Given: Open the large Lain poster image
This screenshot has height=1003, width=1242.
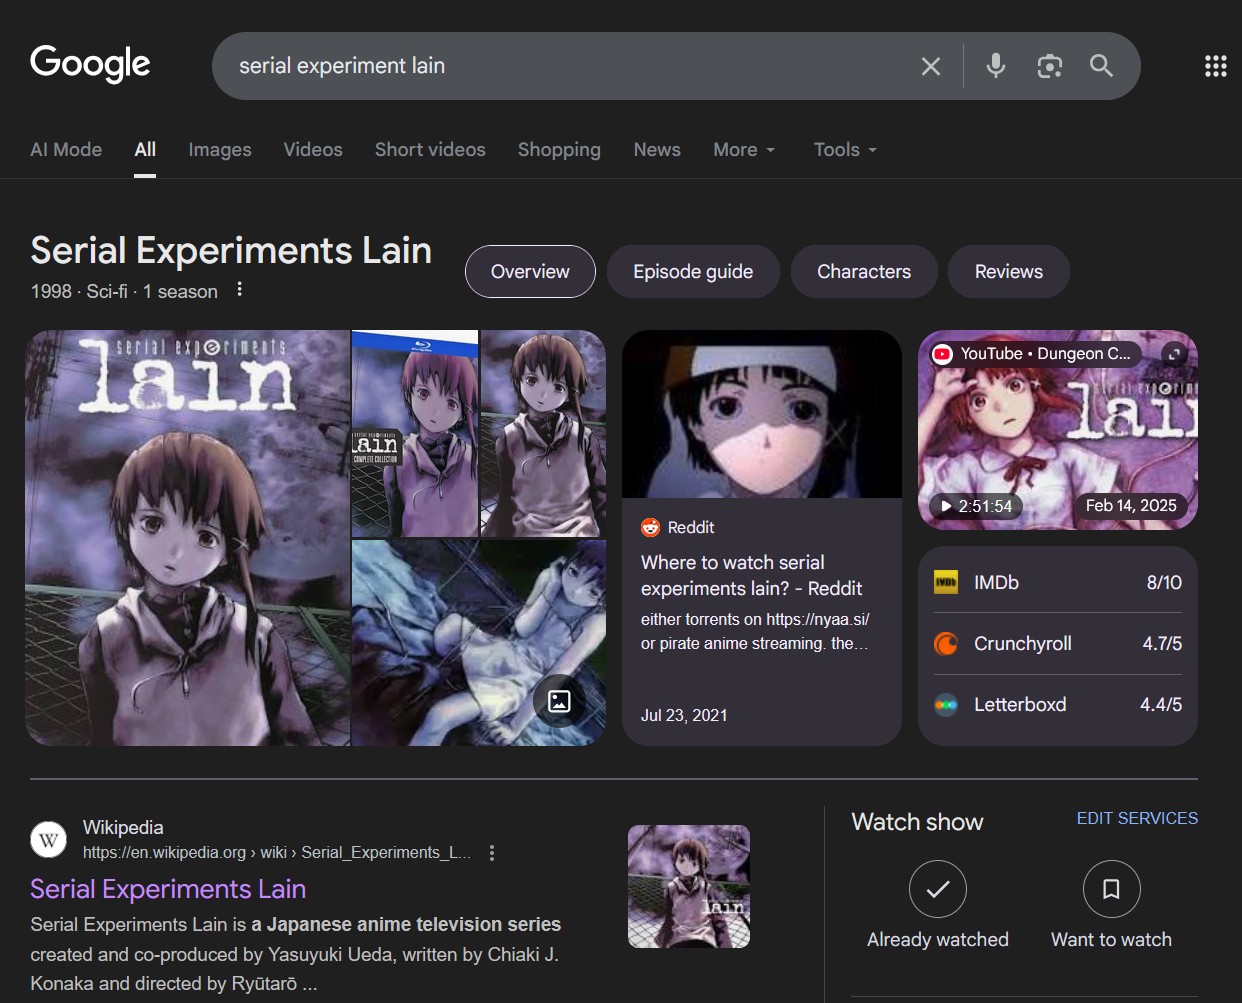Looking at the screenshot, I should [188, 538].
